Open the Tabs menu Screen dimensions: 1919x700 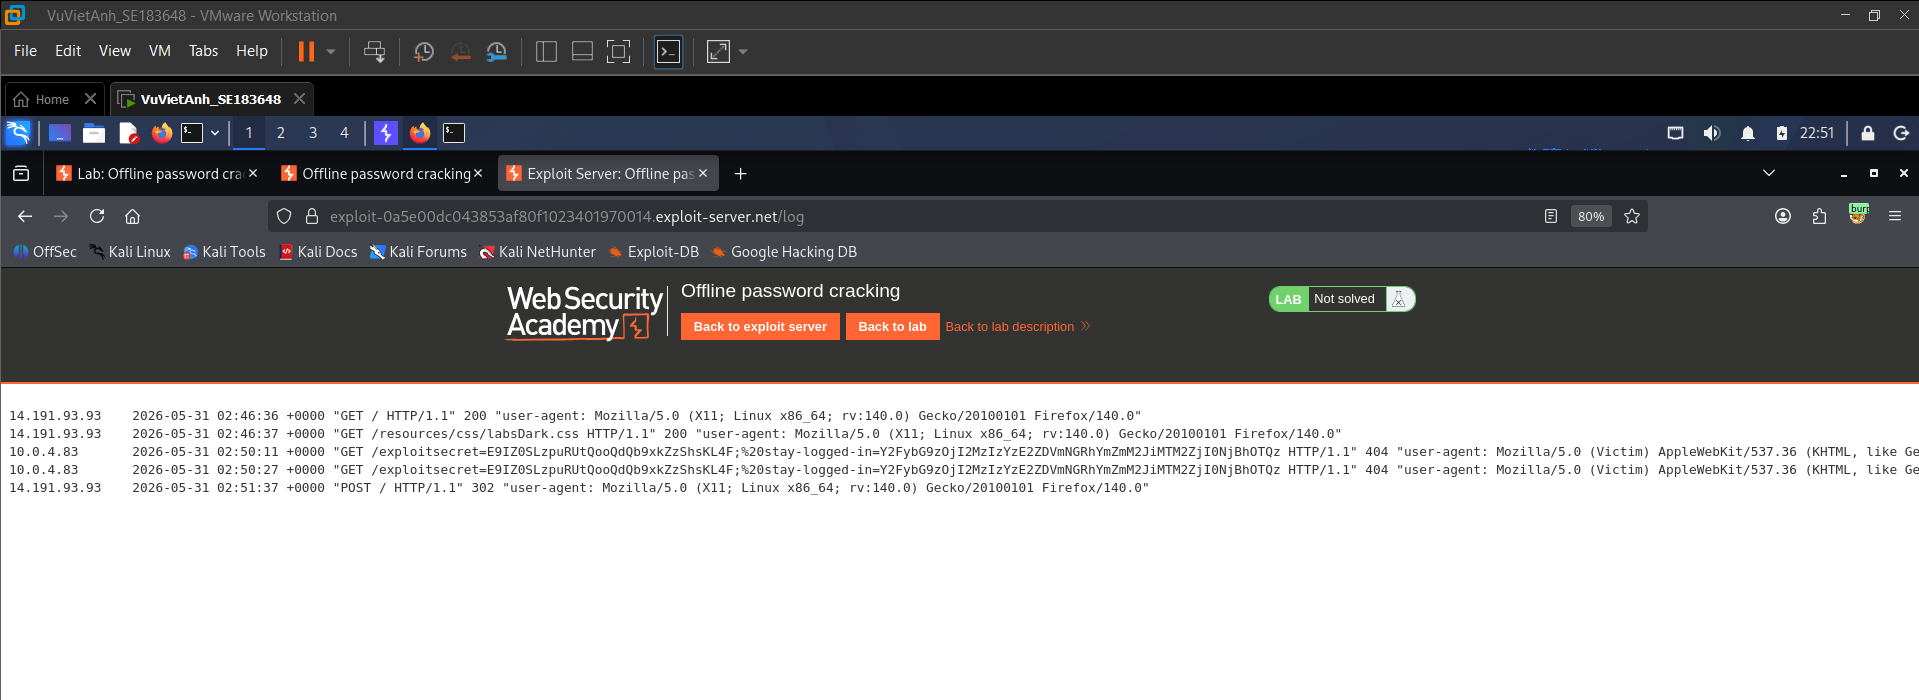(203, 51)
